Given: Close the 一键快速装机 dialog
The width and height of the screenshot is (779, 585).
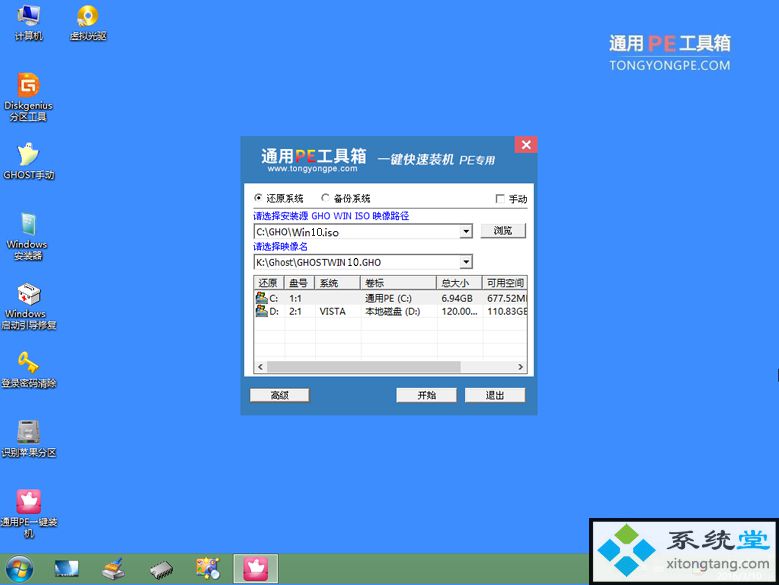Looking at the screenshot, I should [x=526, y=145].
